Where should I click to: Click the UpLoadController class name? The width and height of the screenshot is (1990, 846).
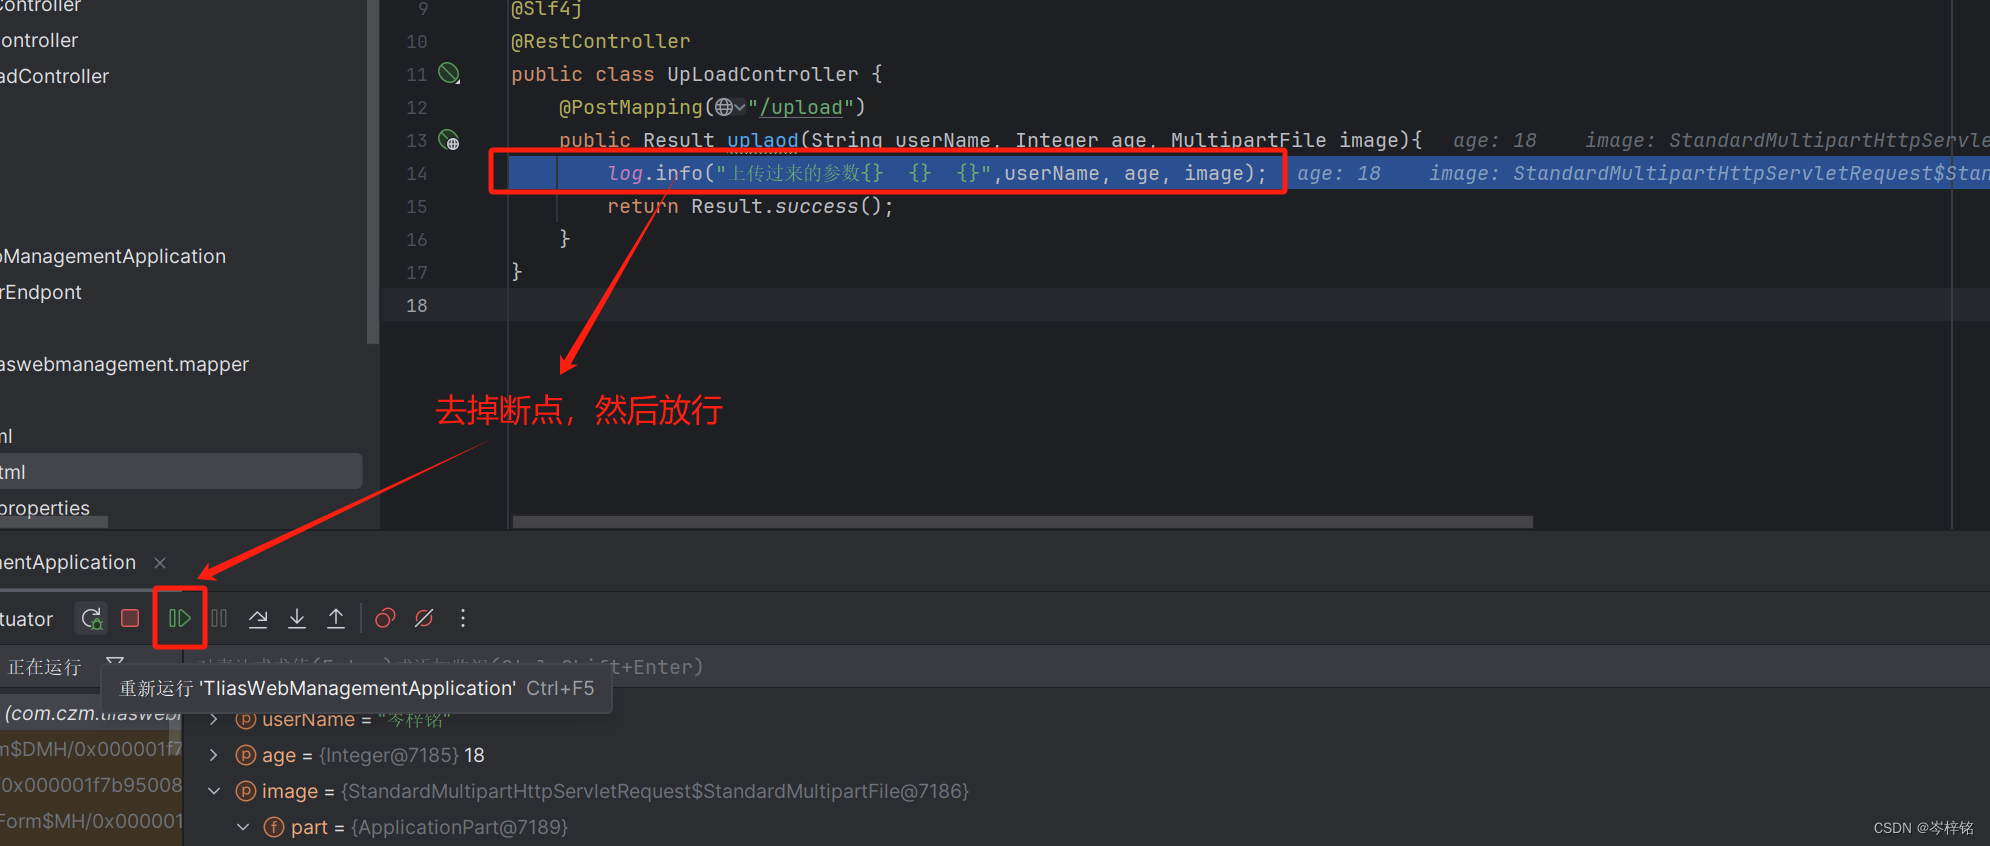coord(763,74)
